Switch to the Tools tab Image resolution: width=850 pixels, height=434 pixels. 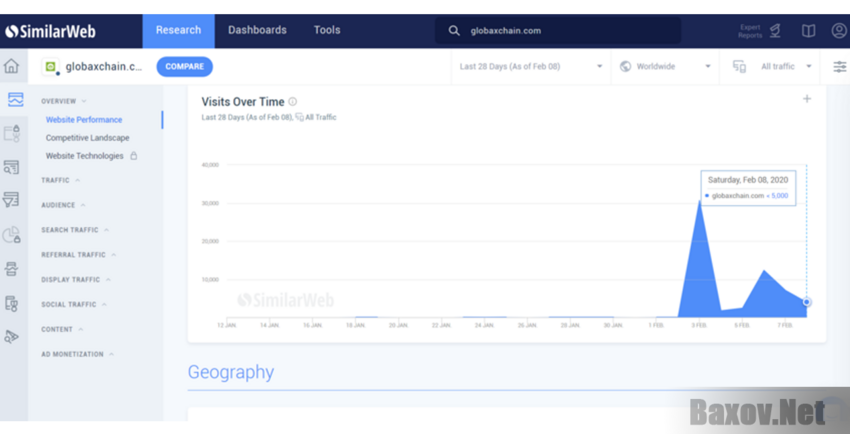pyautogui.click(x=327, y=31)
